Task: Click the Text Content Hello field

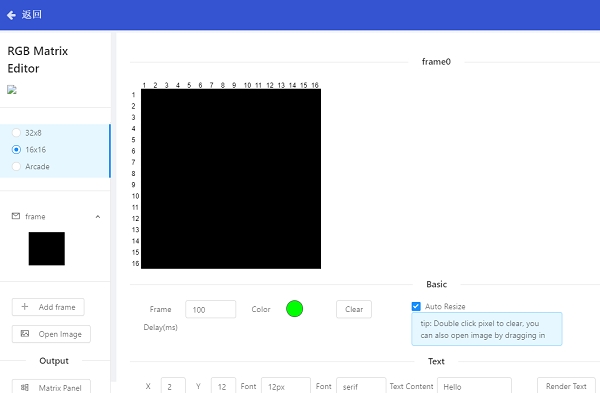Action: point(474,386)
